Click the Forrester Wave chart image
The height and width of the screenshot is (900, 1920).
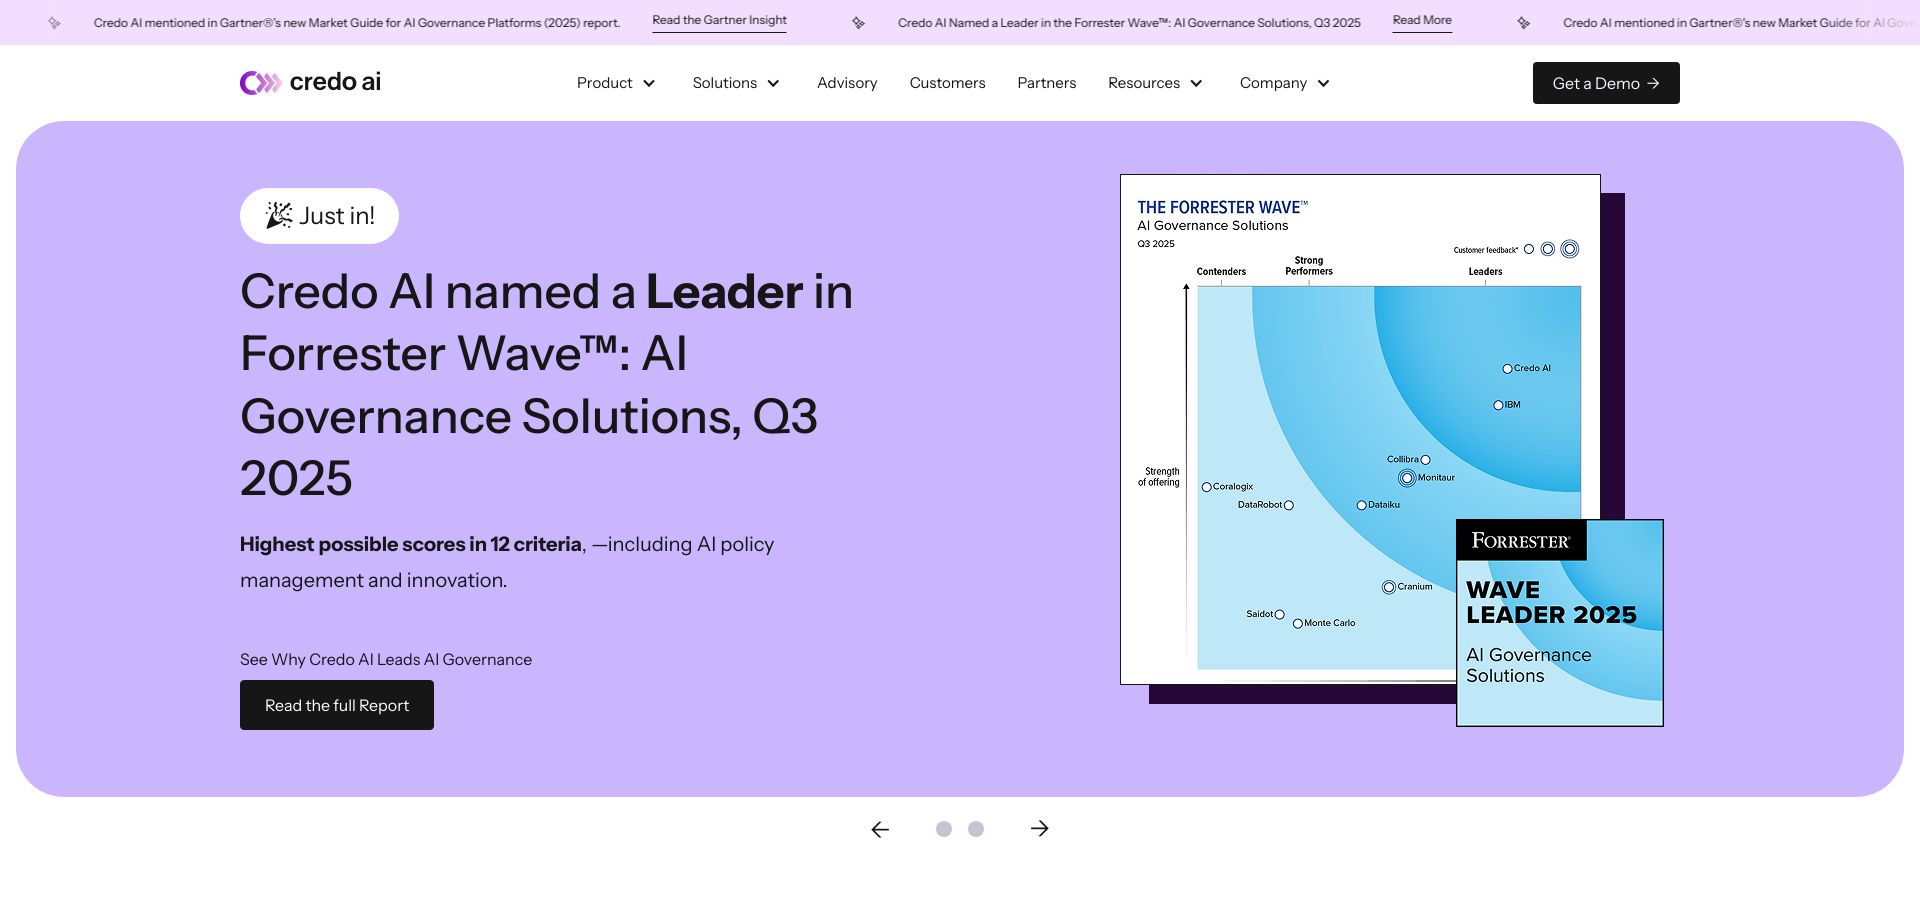tap(1360, 430)
